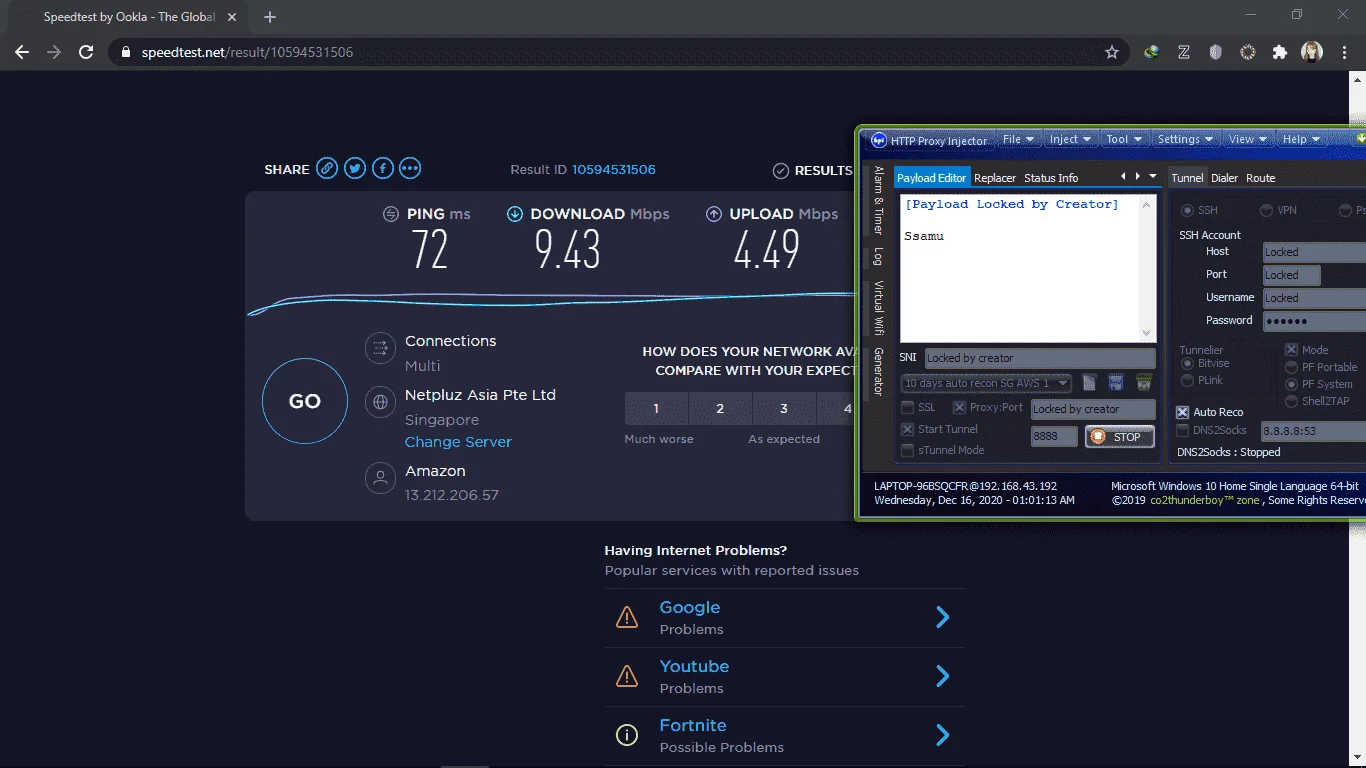Share the result on Facebook

pos(383,169)
